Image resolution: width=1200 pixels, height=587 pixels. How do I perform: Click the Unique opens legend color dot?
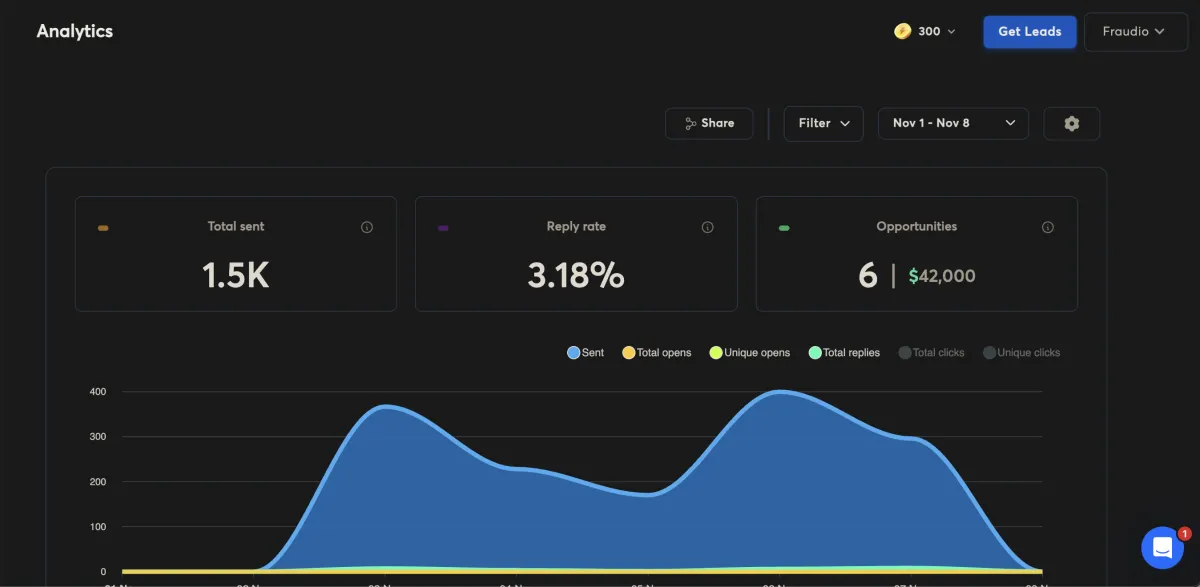point(716,352)
